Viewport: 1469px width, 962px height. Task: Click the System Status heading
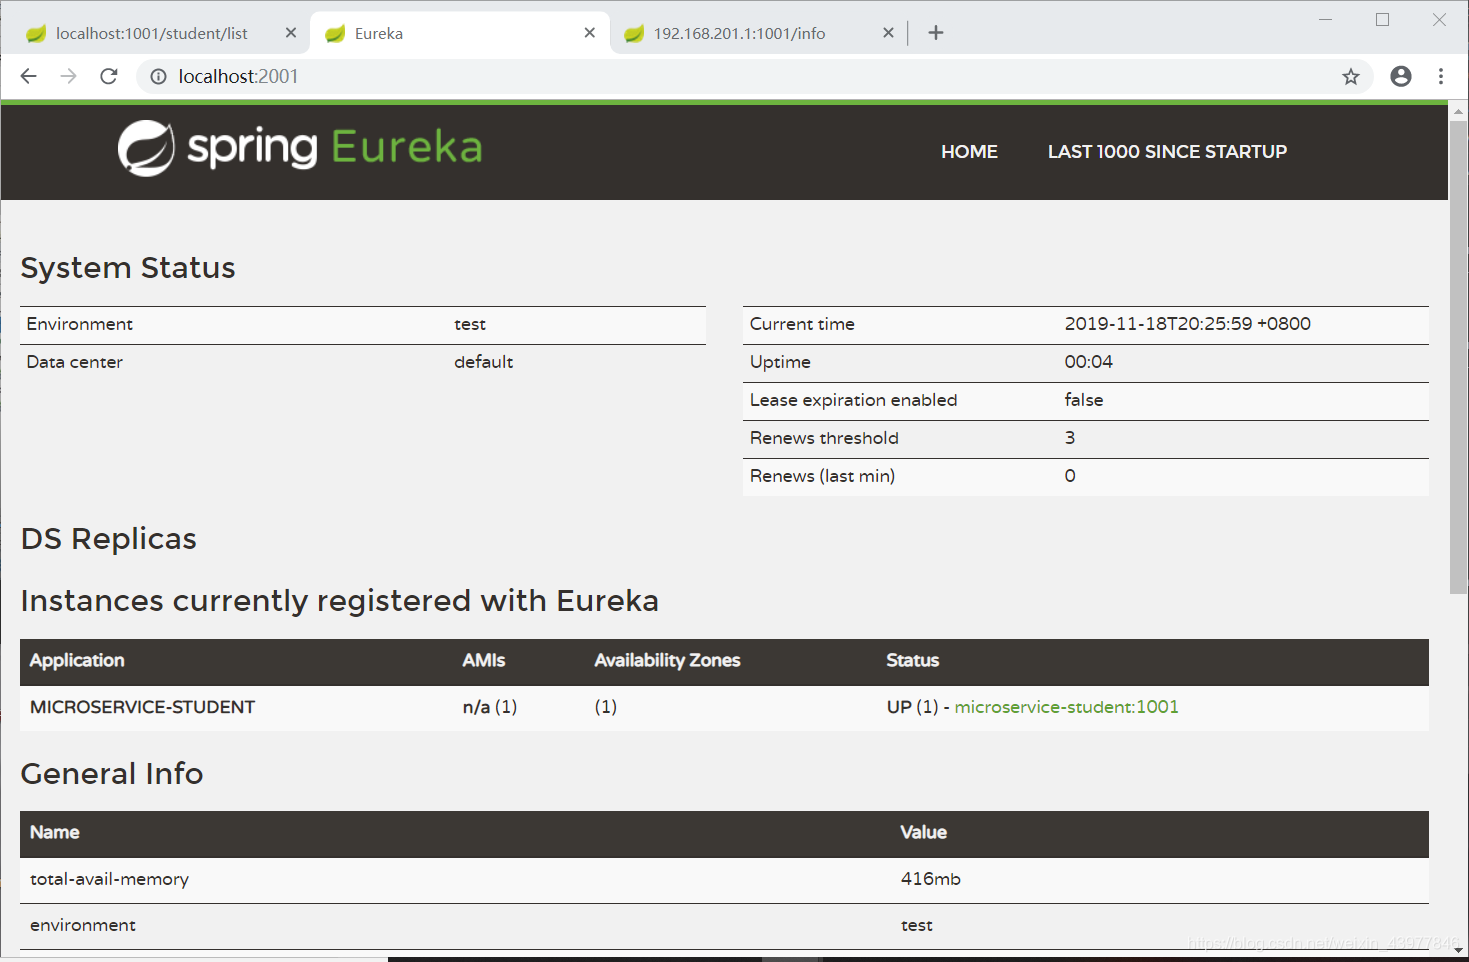[x=128, y=268]
